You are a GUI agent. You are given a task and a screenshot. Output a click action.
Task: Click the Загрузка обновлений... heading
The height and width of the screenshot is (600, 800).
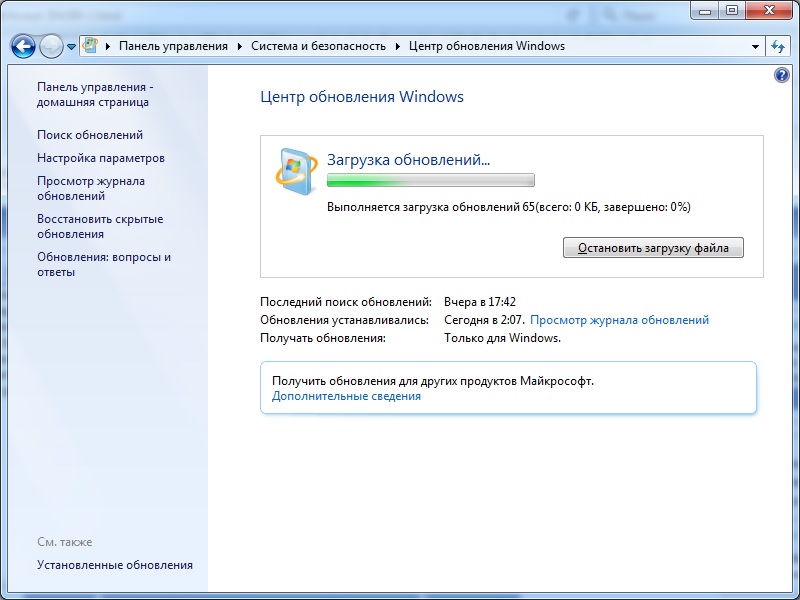[x=408, y=160]
